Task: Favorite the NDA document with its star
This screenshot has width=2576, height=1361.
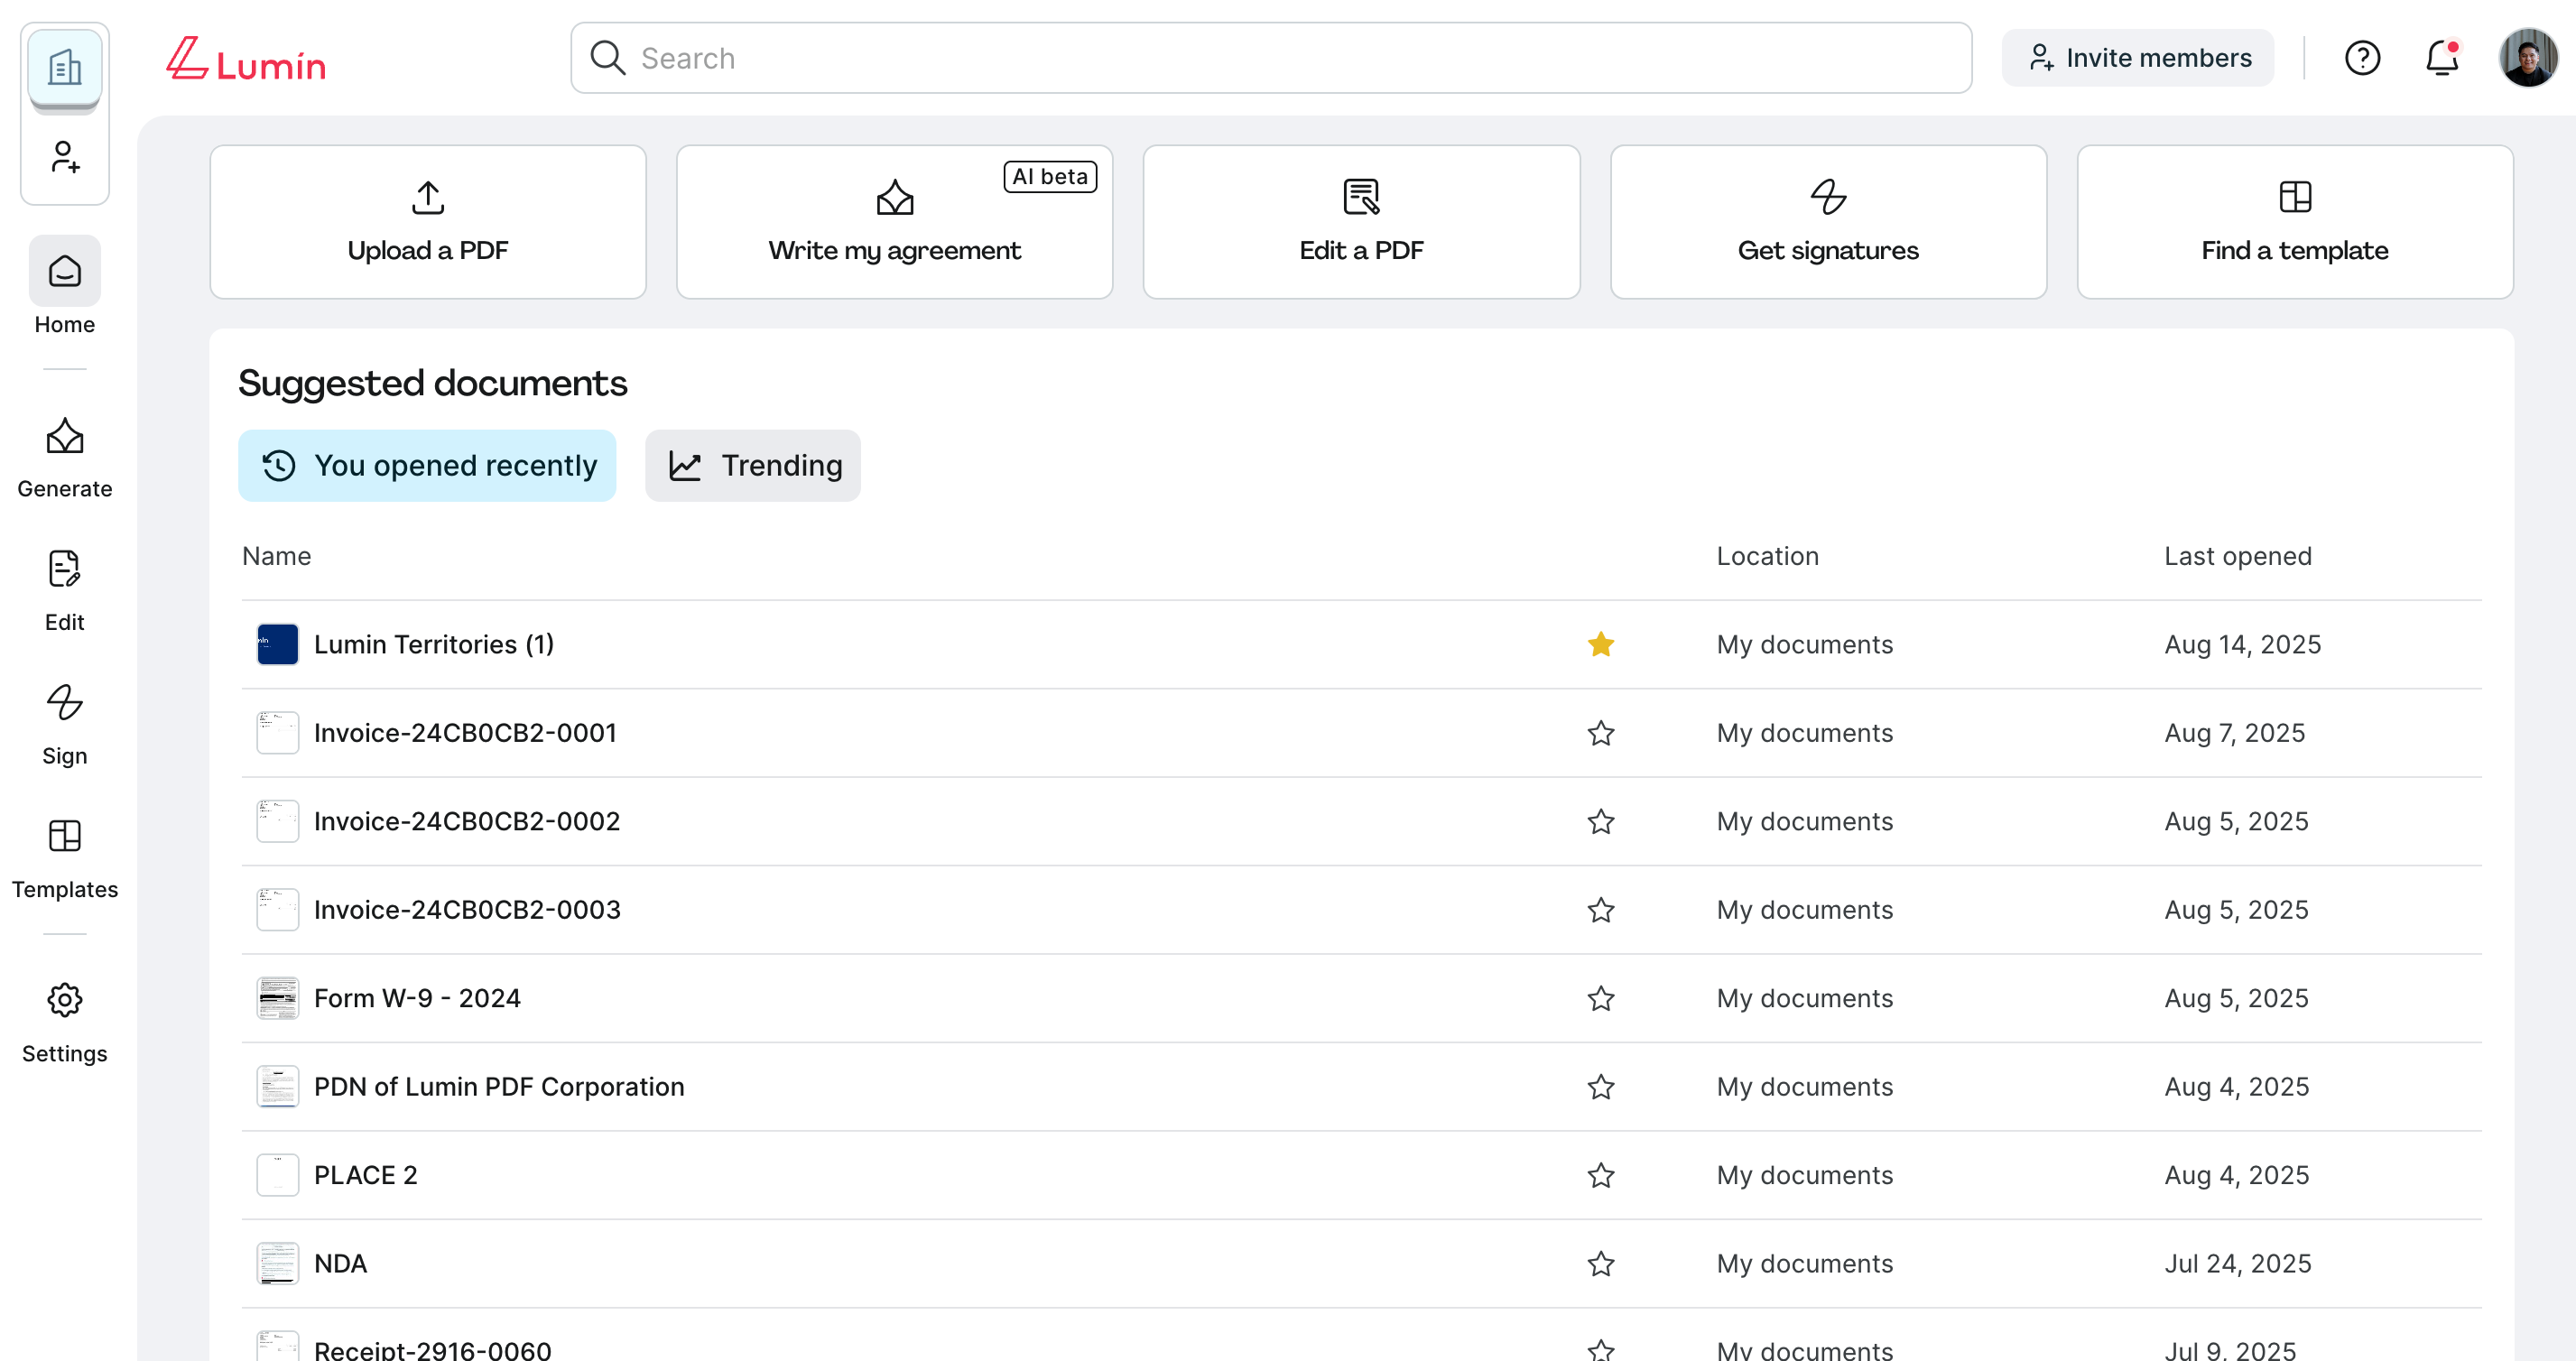Action: (1600, 1263)
